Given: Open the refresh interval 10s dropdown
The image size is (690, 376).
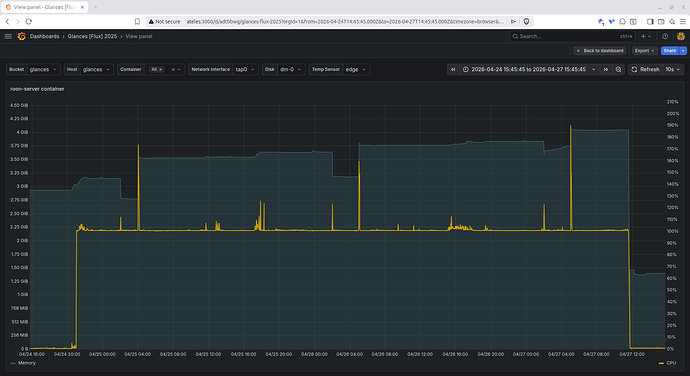Looking at the screenshot, I should pos(673,70).
